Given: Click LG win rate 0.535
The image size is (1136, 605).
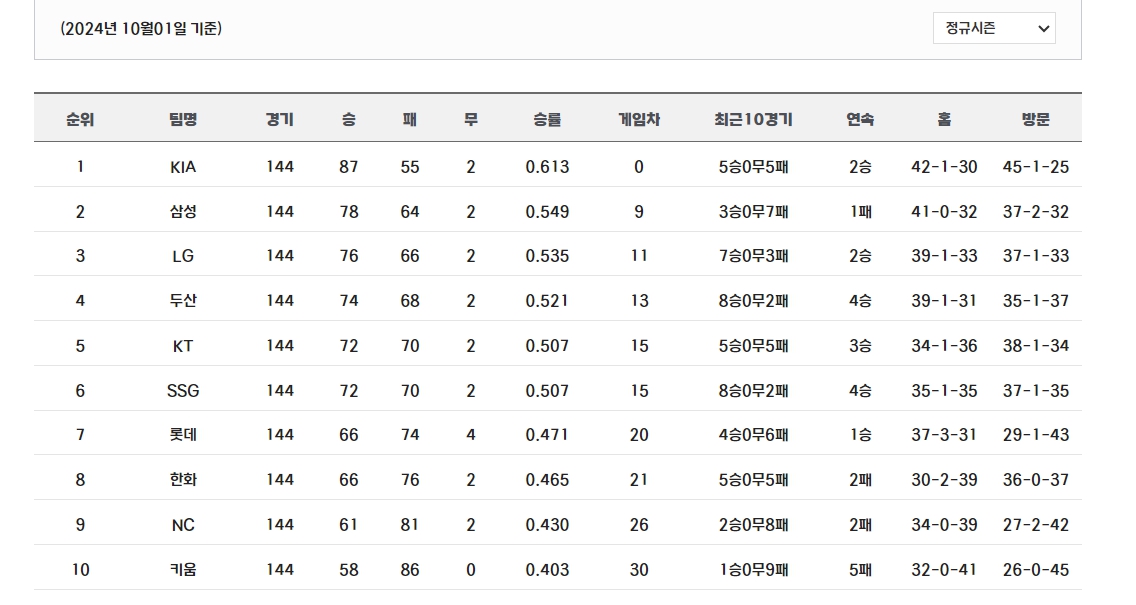Looking at the screenshot, I should 548,256.
